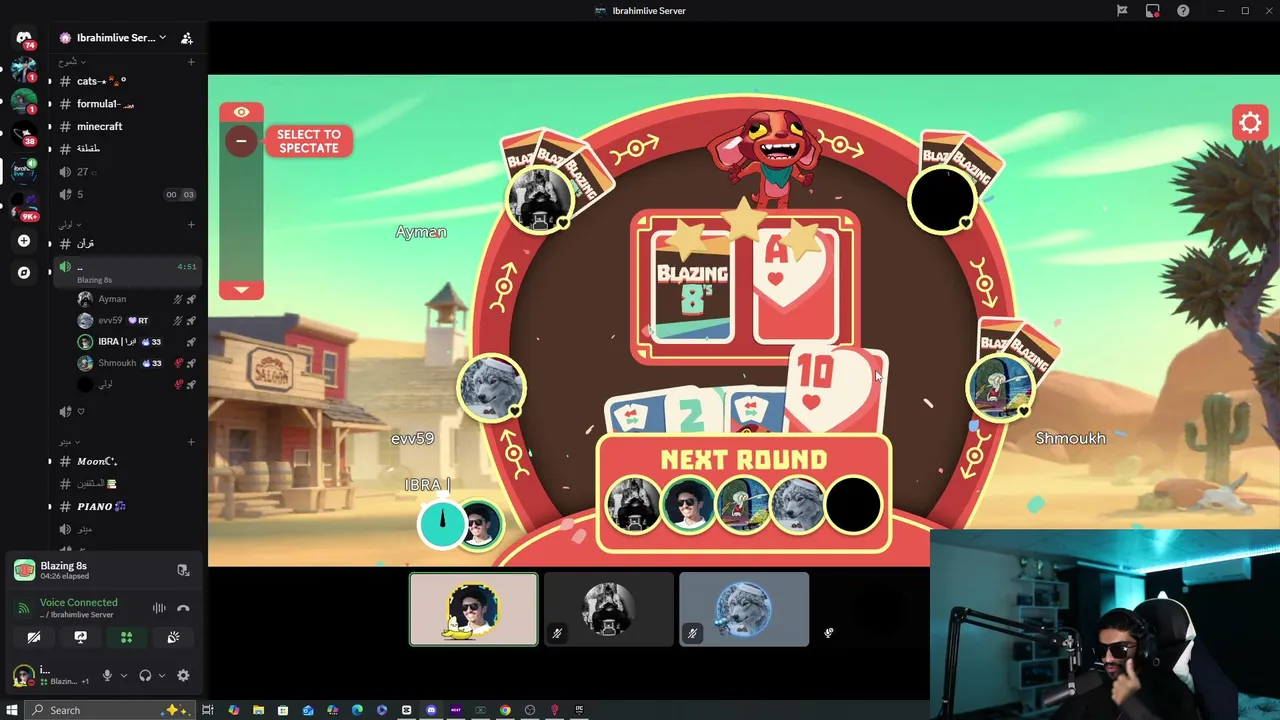Click the green activities button

(x=126, y=637)
